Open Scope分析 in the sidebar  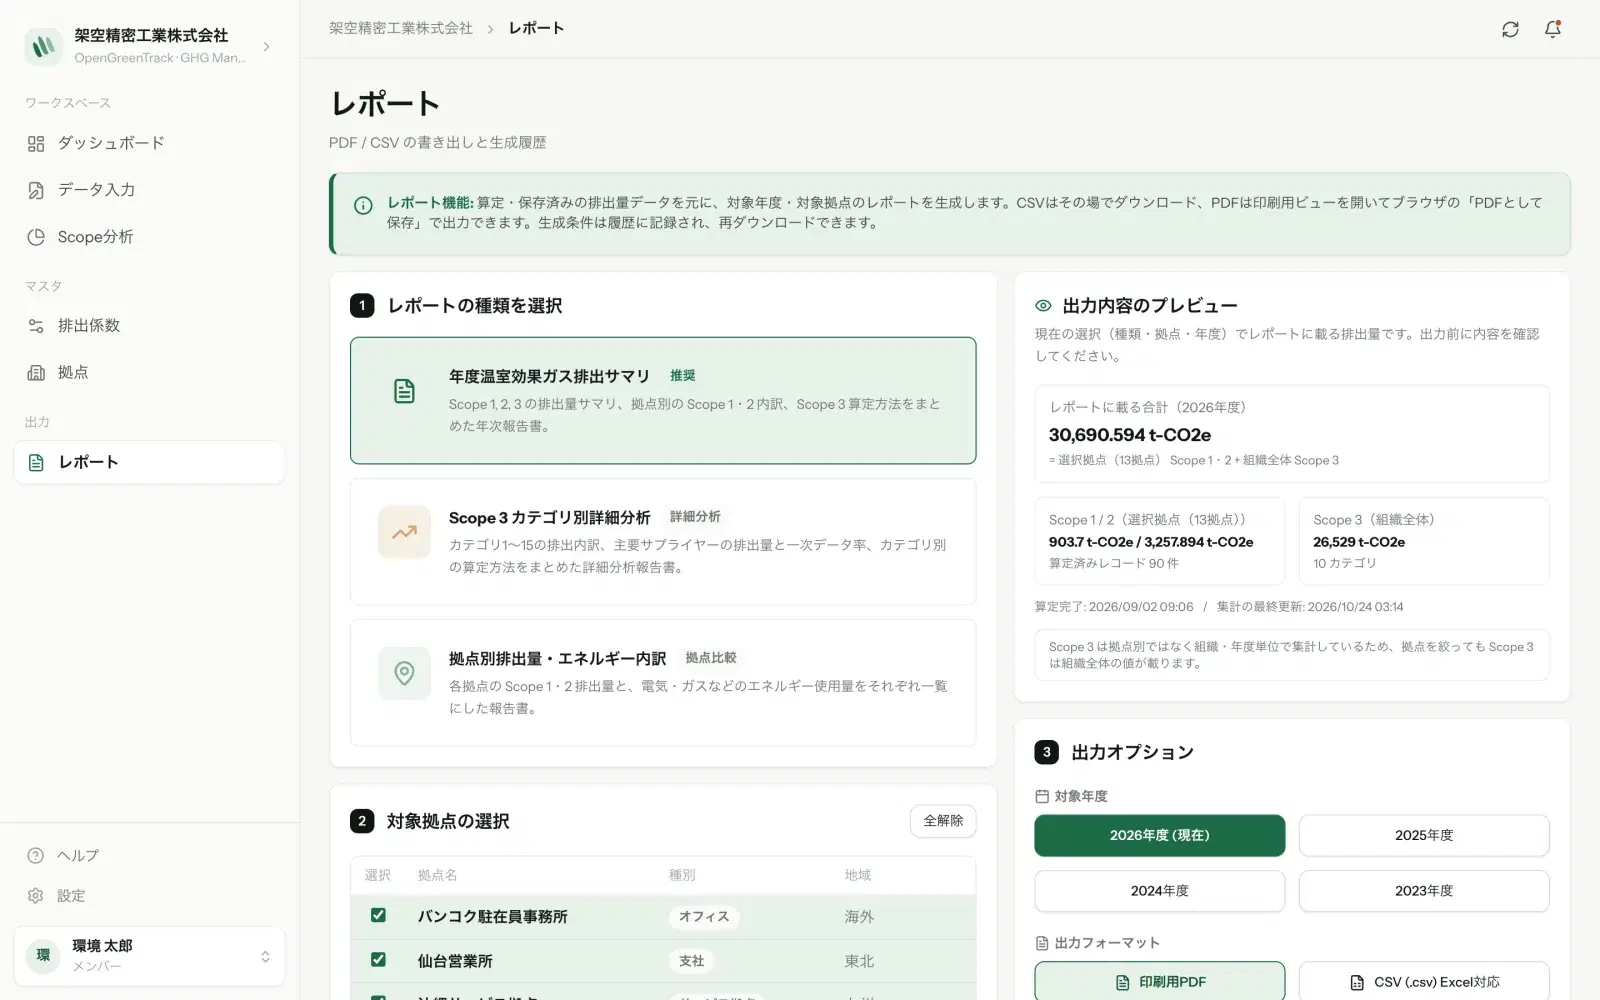(149, 237)
